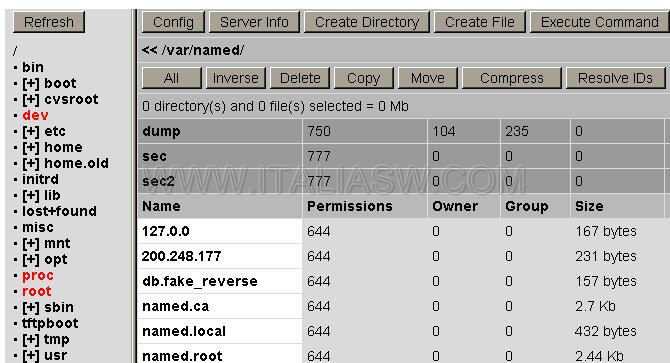Expand the cvsroot folder [+] in tree
670x363 pixels.
(31, 100)
